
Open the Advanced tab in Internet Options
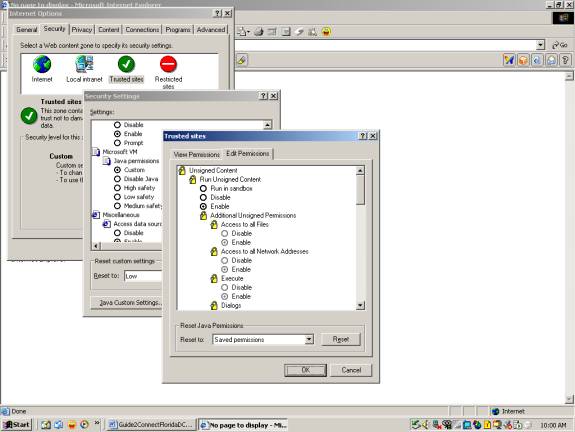click(x=211, y=30)
